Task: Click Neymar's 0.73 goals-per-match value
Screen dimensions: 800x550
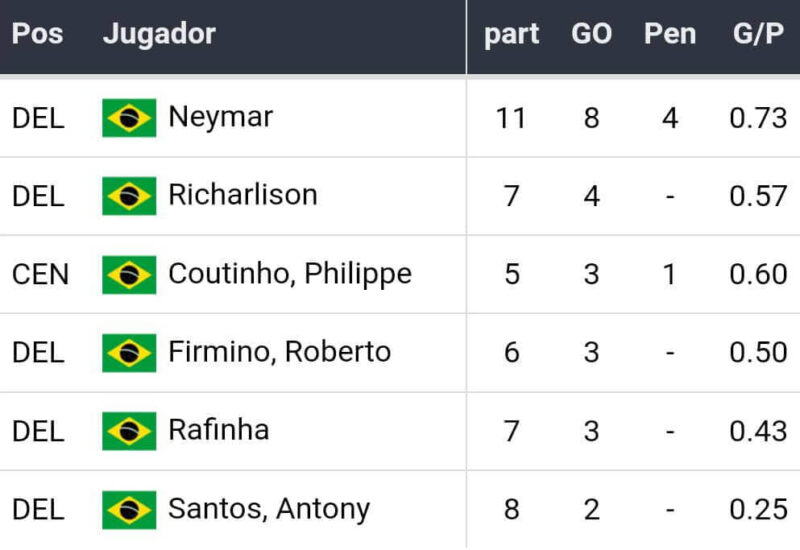Action: point(758,118)
